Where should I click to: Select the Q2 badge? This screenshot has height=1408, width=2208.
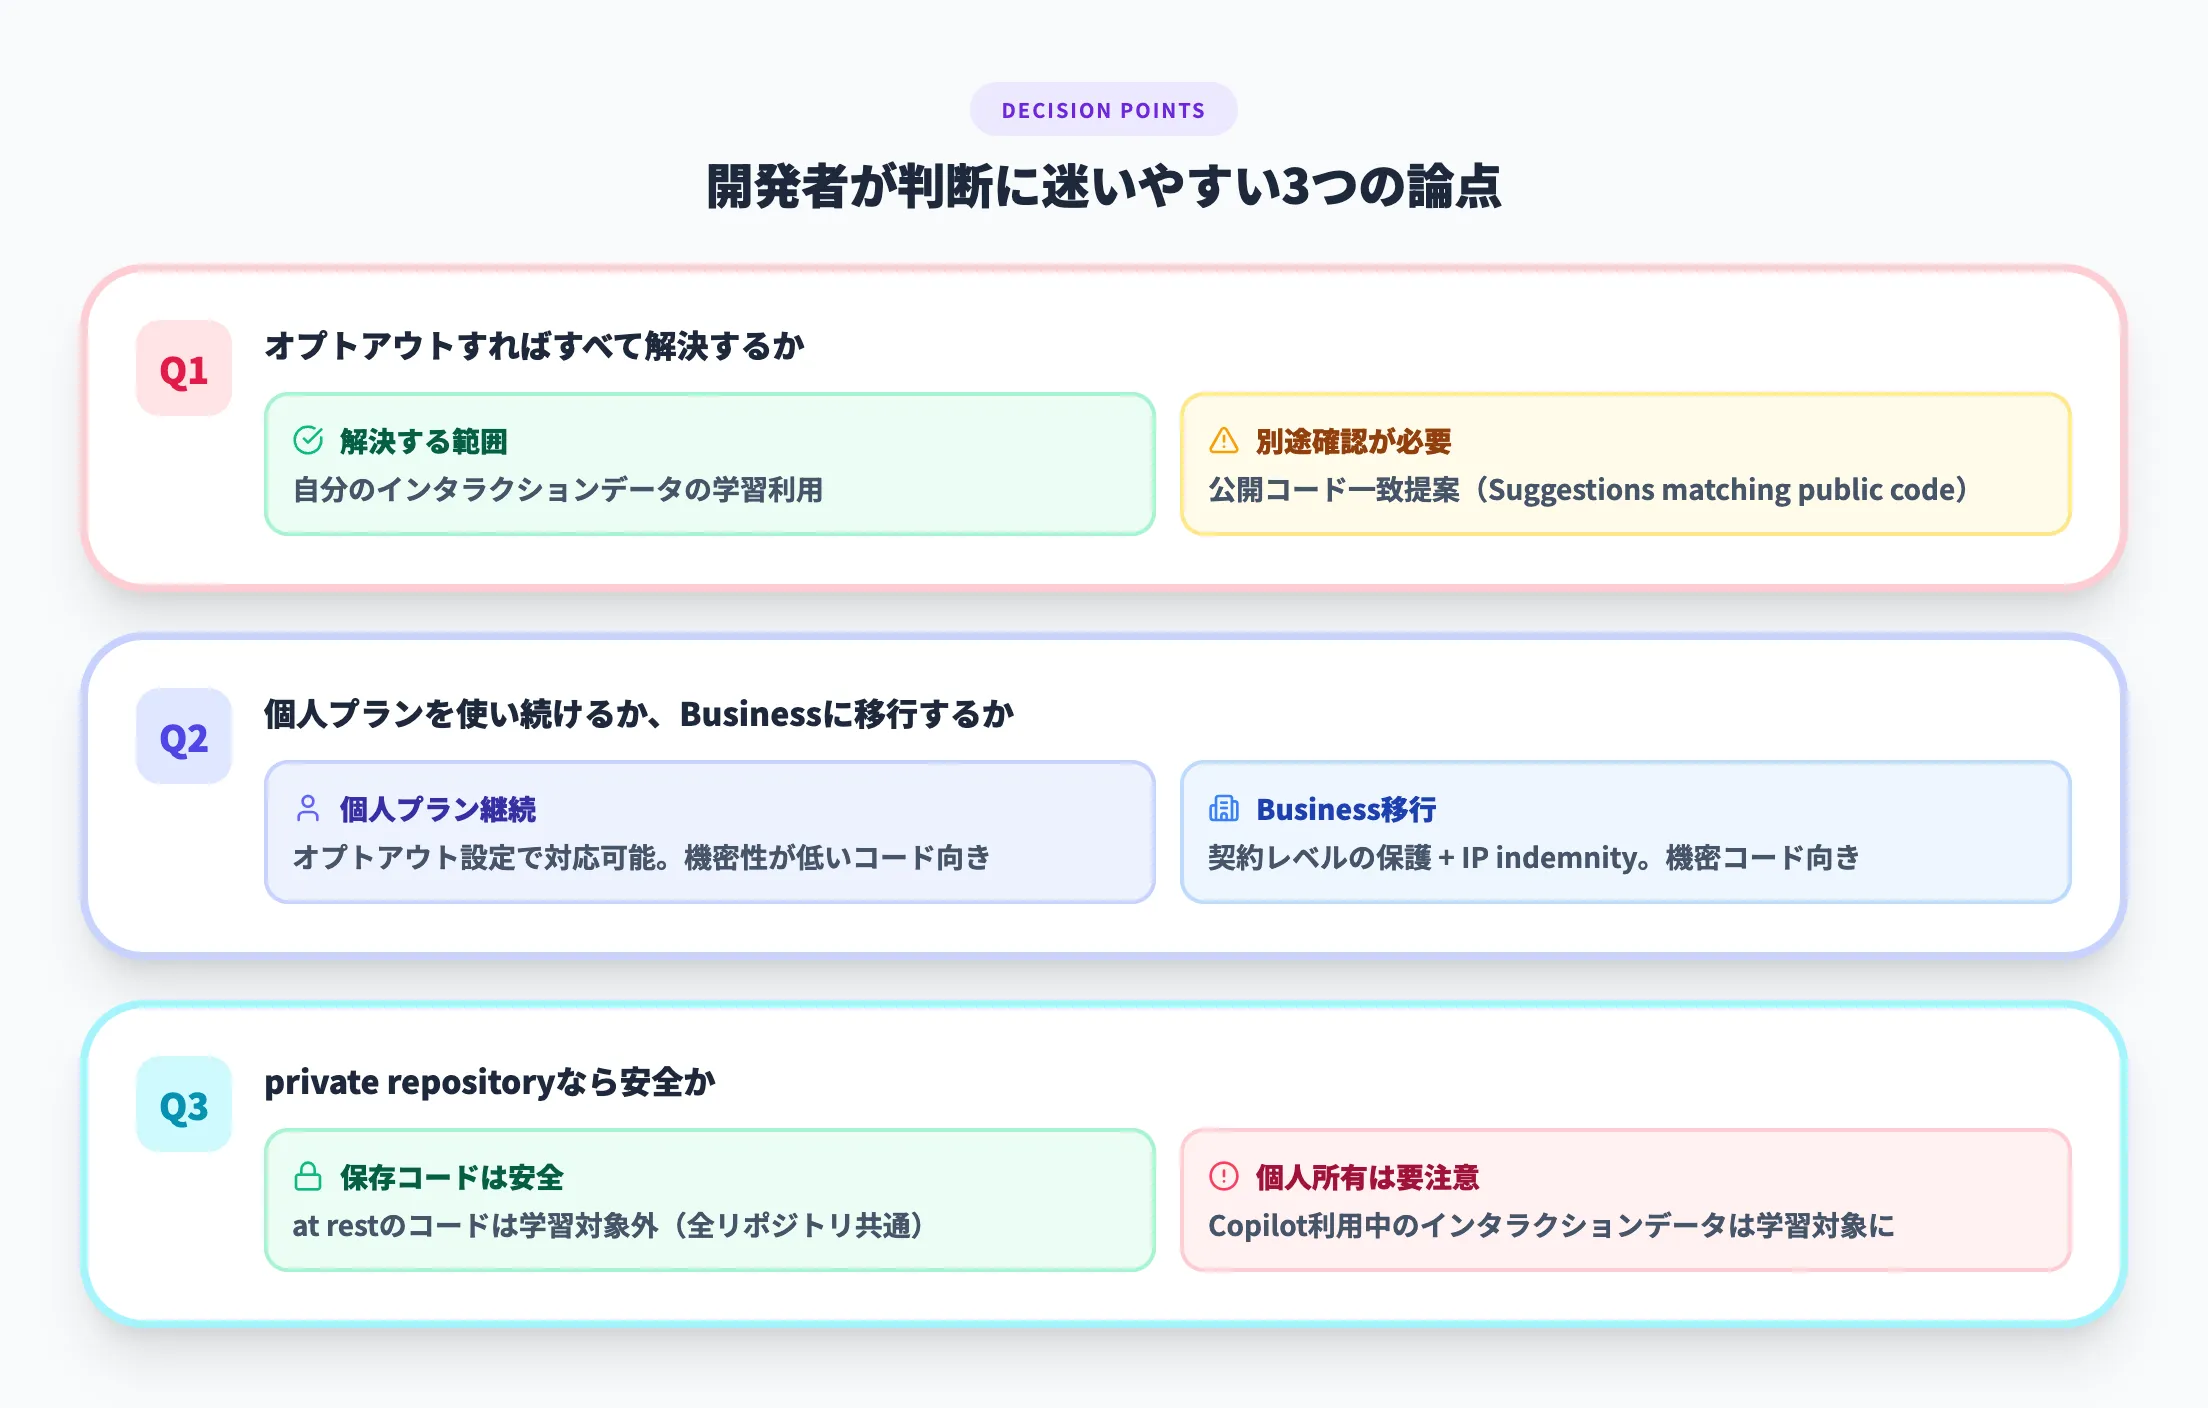[x=182, y=737]
